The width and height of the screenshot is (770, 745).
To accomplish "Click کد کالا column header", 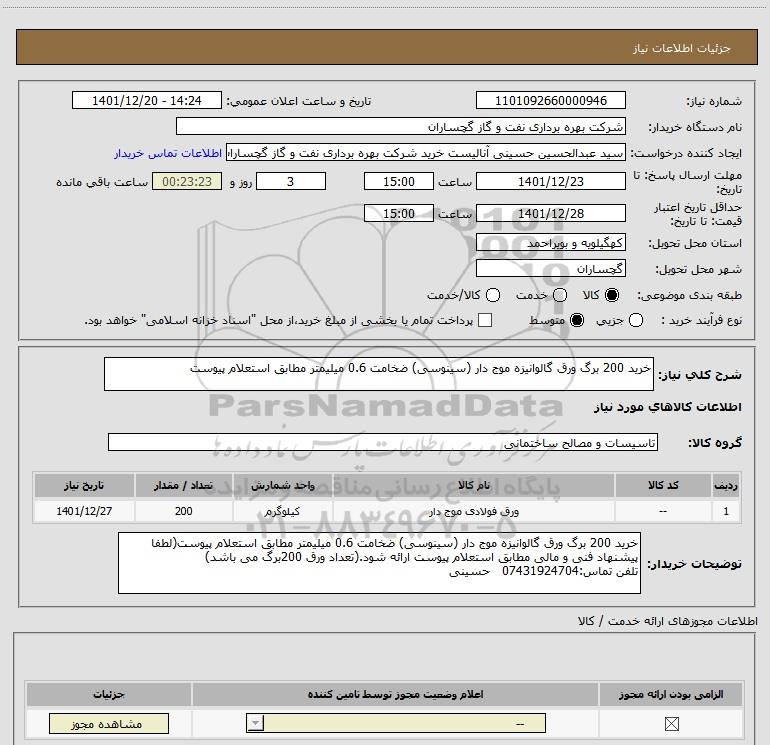I will (x=663, y=486).
